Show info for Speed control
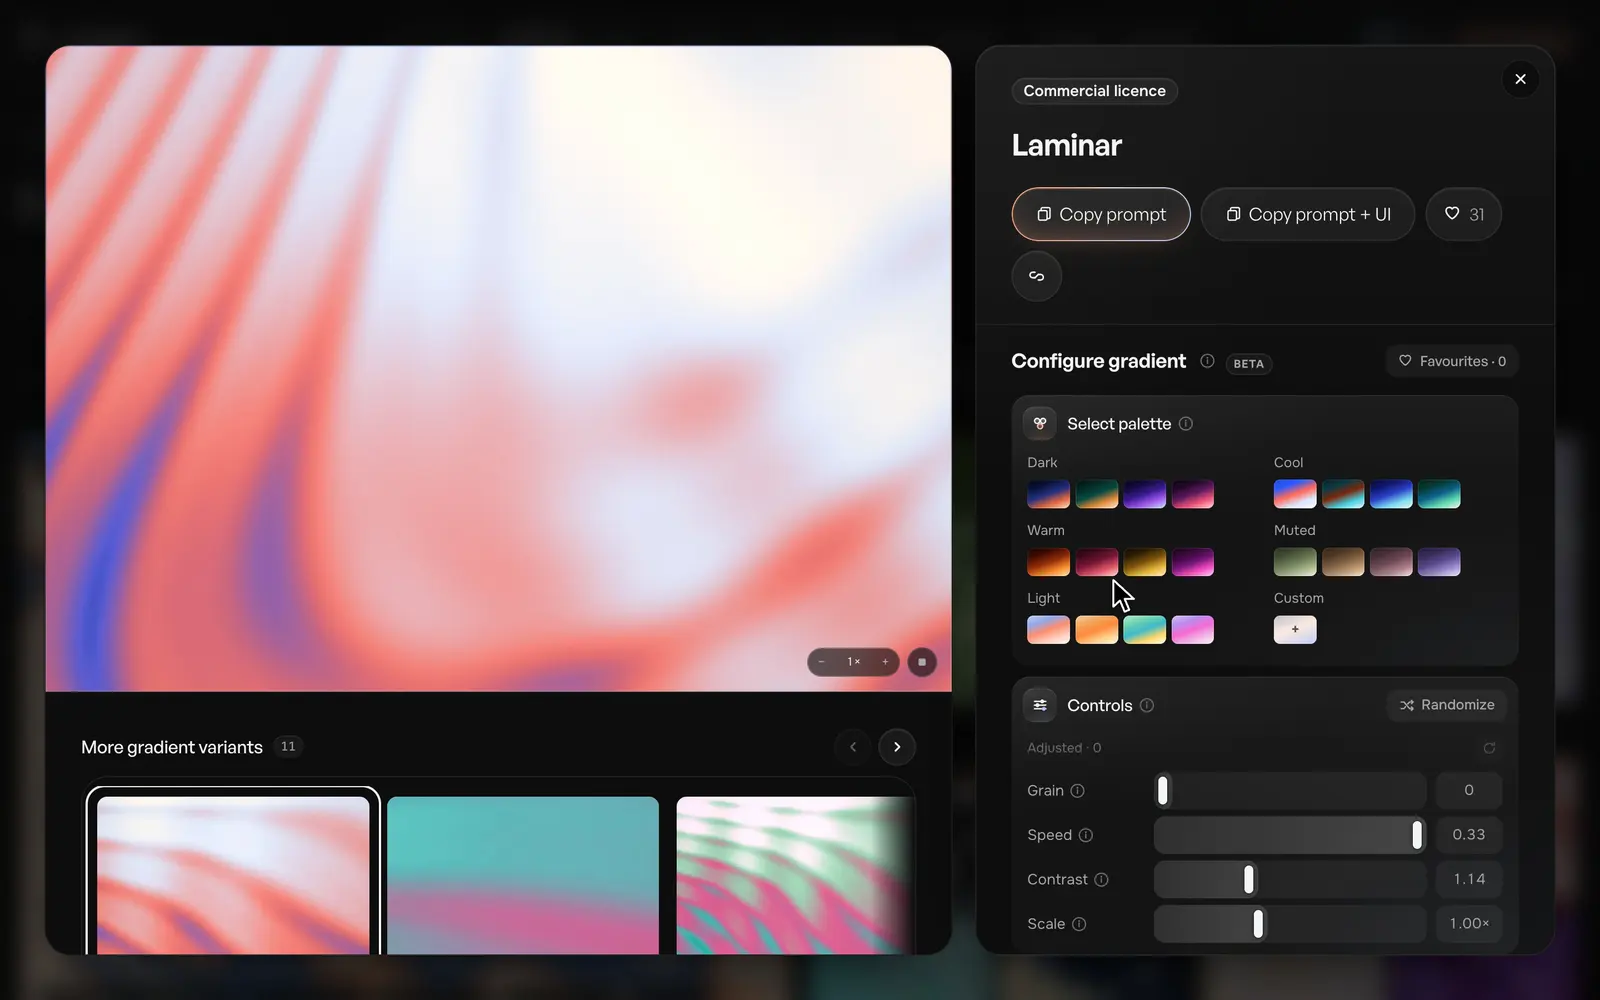 click(1086, 835)
